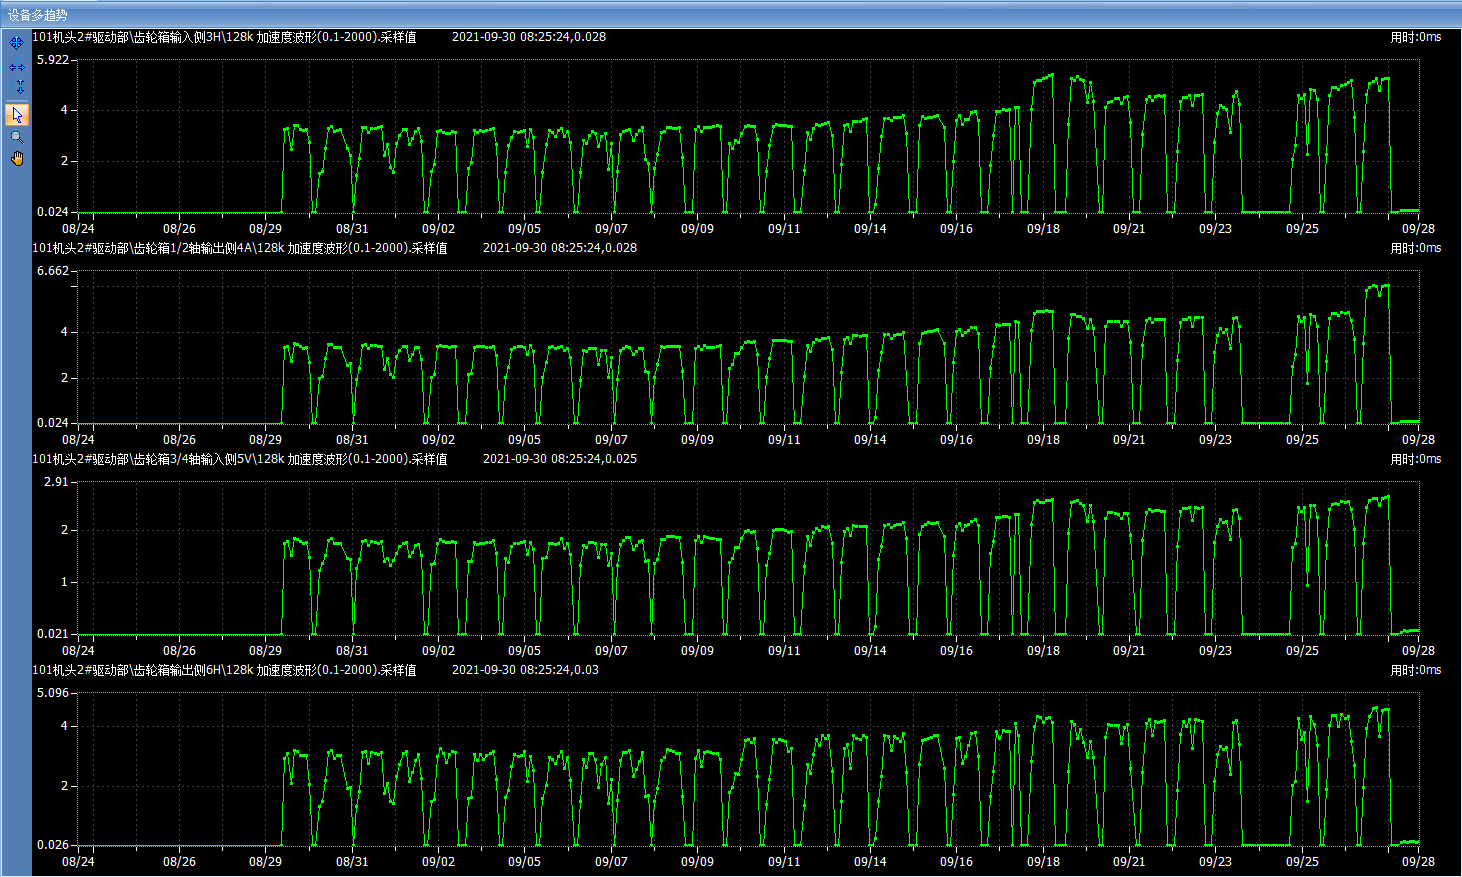
Task: Click the 09/09 date tick on the third chart
Action: [x=697, y=651]
